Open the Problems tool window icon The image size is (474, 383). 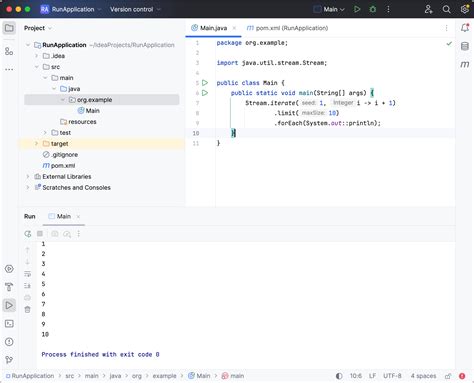[x=9, y=342]
